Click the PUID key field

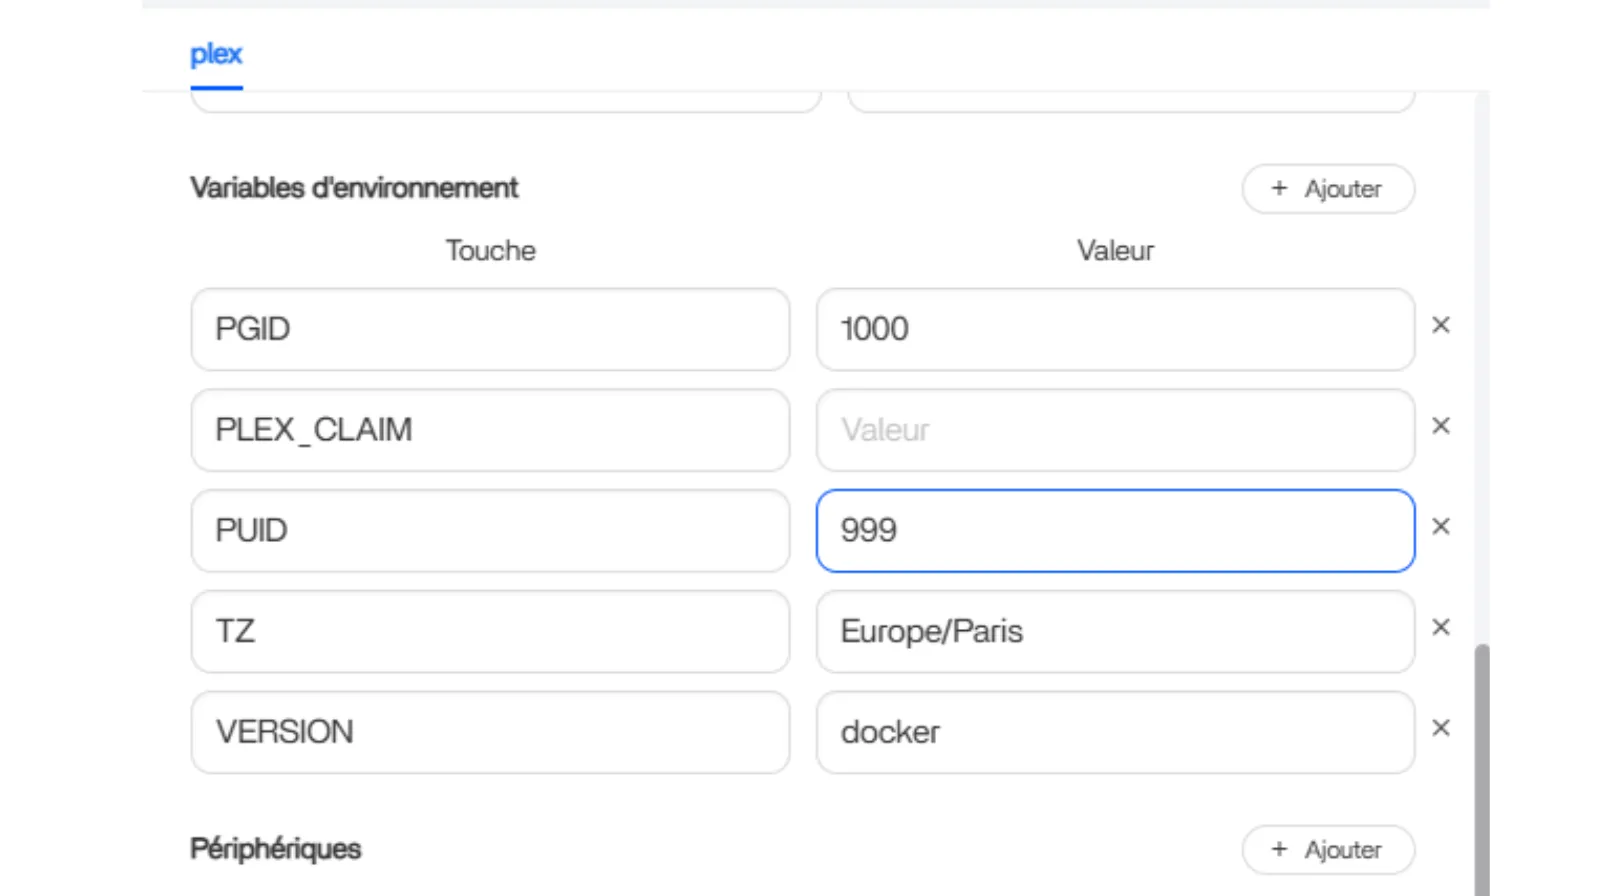coord(490,531)
